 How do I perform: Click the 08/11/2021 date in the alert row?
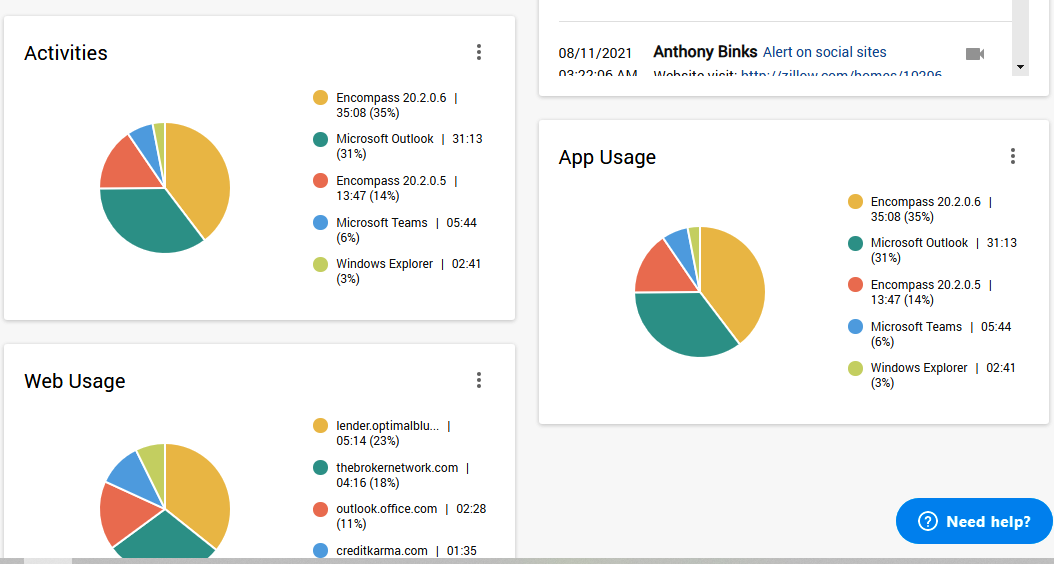click(595, 53)
